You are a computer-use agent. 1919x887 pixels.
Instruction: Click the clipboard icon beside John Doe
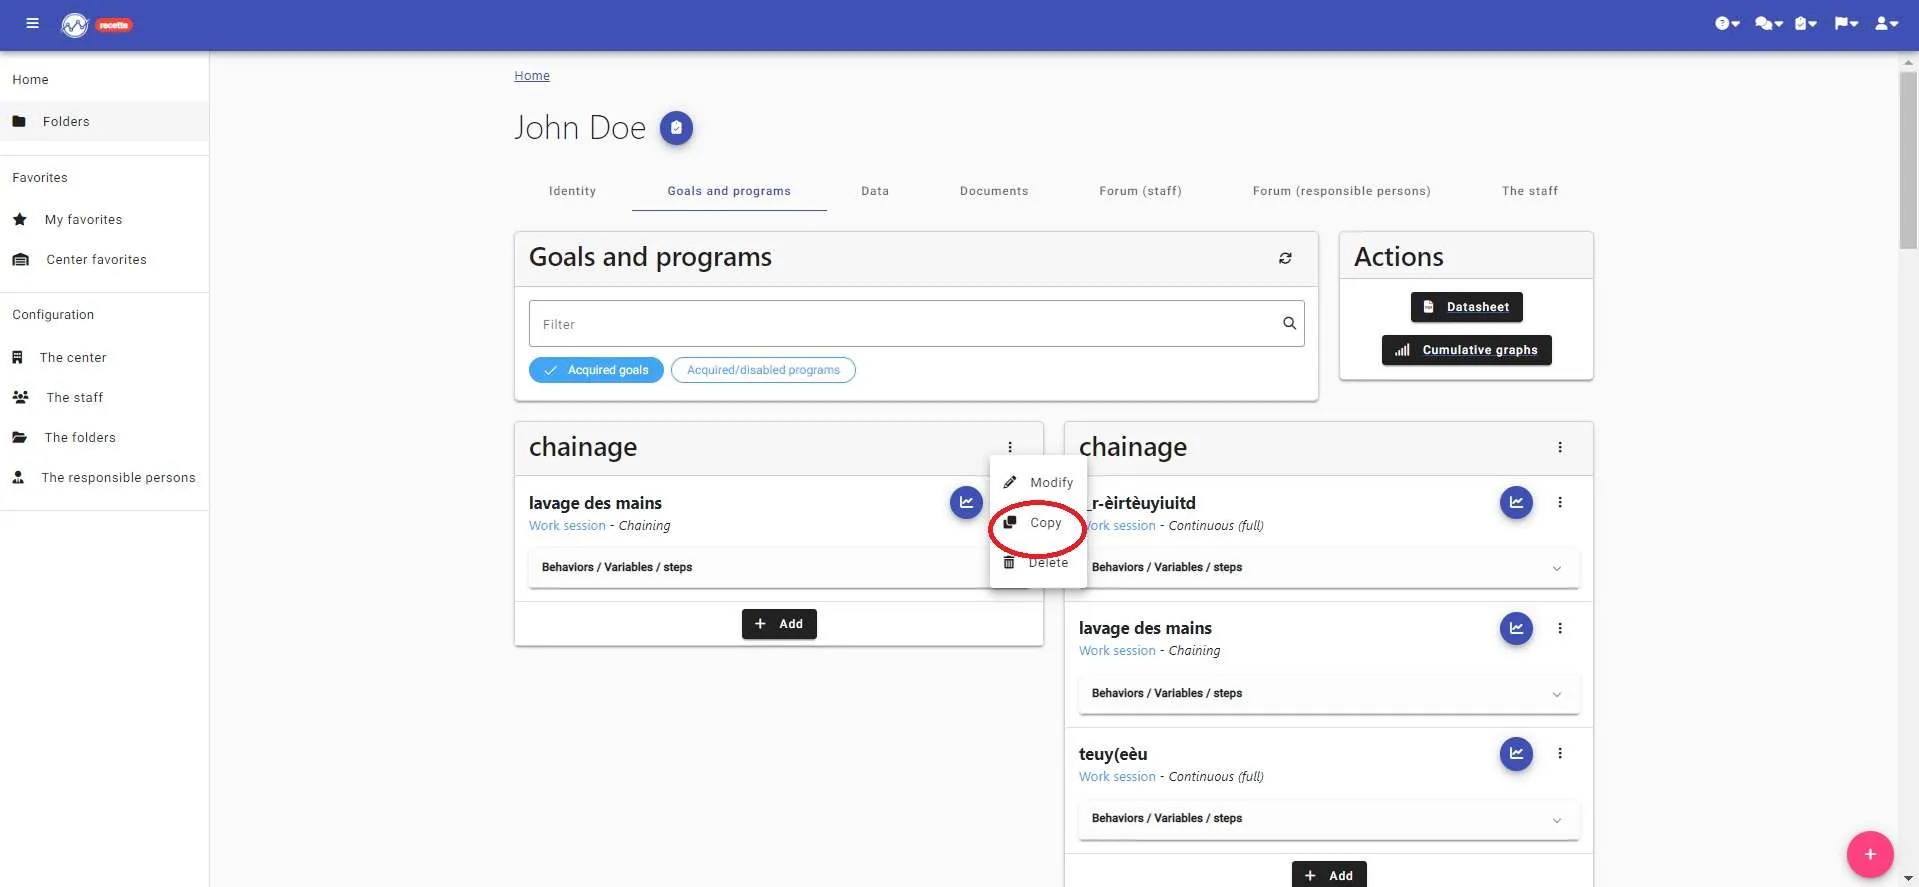click(676, 128)
